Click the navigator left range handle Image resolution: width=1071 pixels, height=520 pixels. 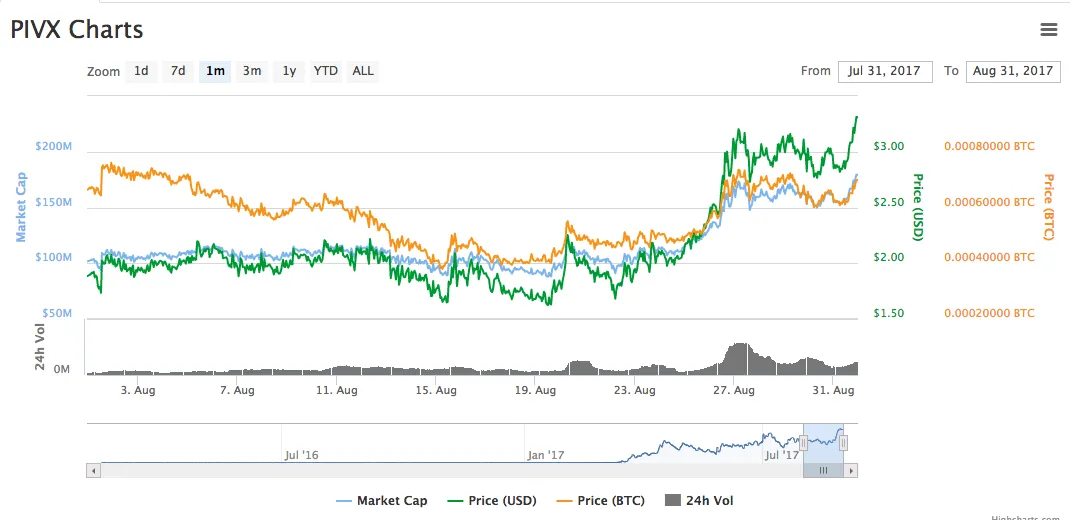804,443
